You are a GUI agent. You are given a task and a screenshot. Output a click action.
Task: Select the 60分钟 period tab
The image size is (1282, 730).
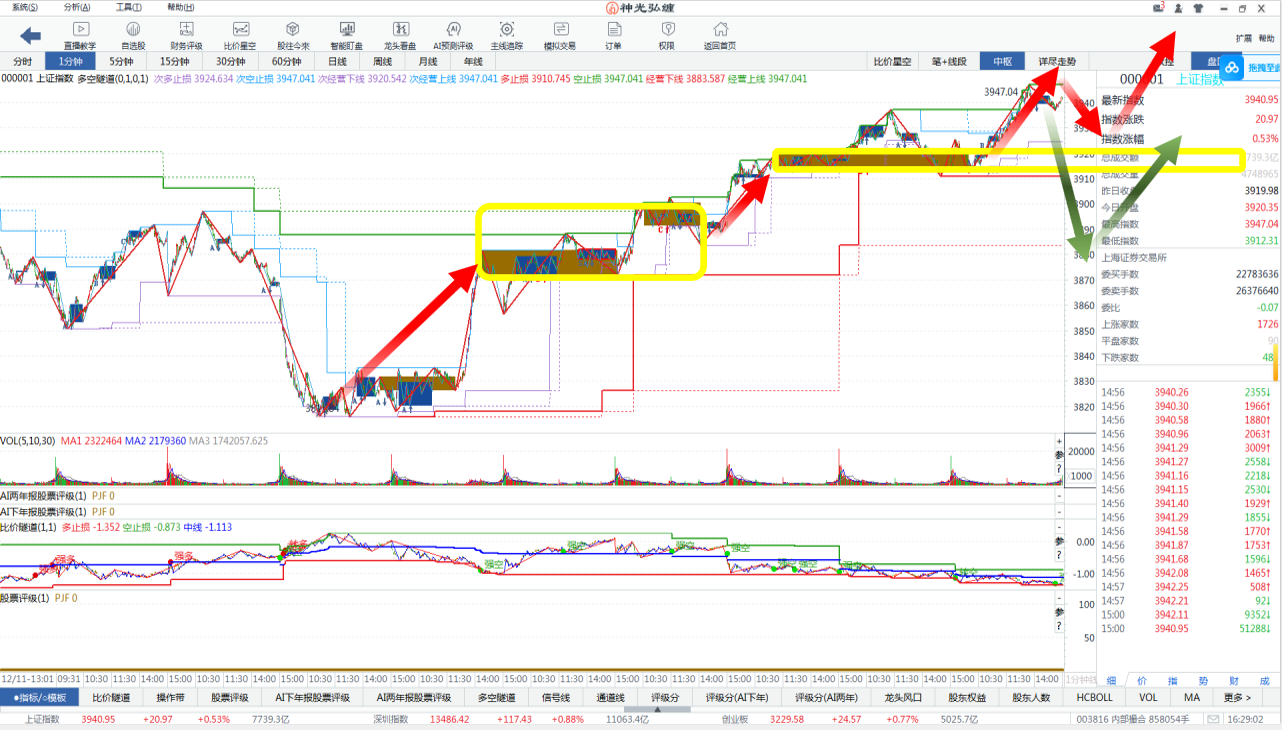click(286, 61)
